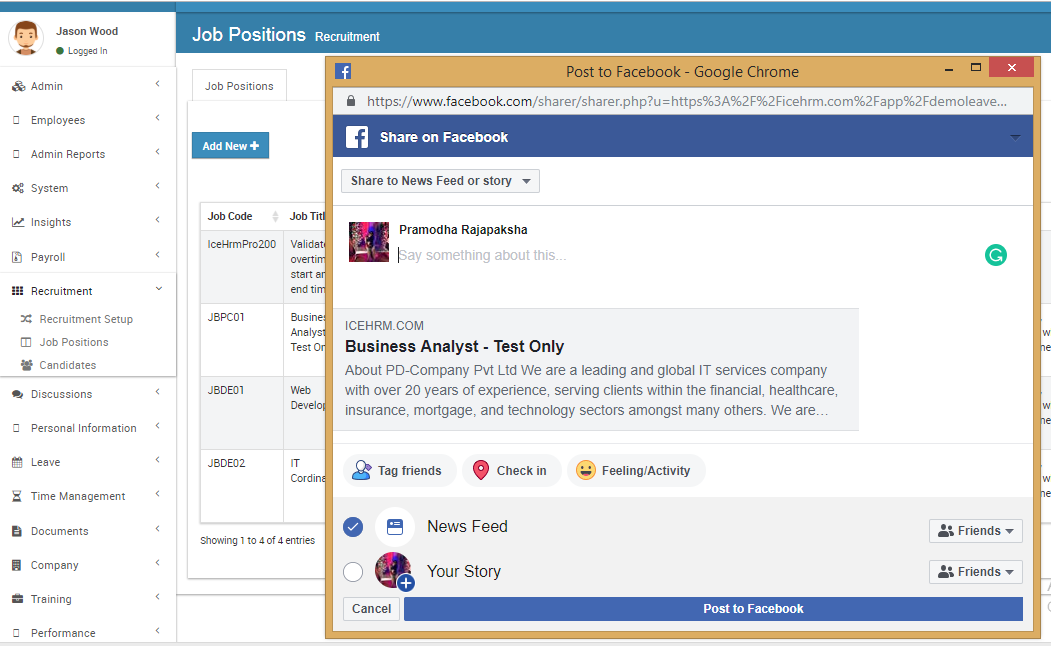The image size is (1051, 646).
Task: Expand the Leave menu chevron
Action: (158, 460)
